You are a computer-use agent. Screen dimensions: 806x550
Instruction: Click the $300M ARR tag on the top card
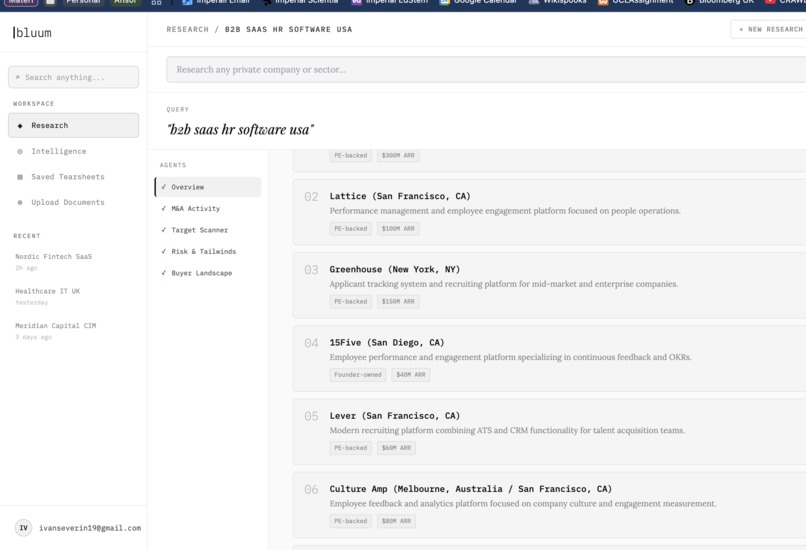[x=398, y=156]
